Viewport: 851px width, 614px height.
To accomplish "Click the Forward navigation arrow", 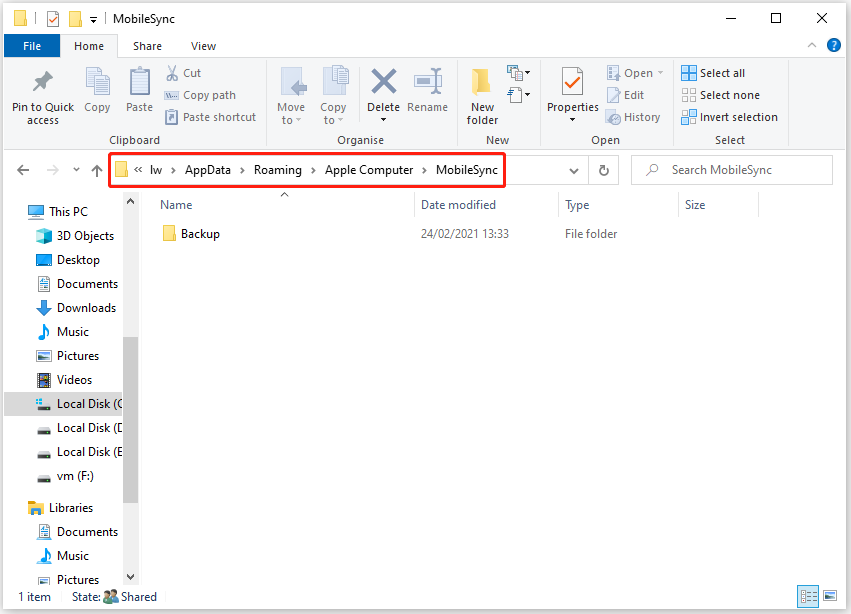I will [53, 170].
